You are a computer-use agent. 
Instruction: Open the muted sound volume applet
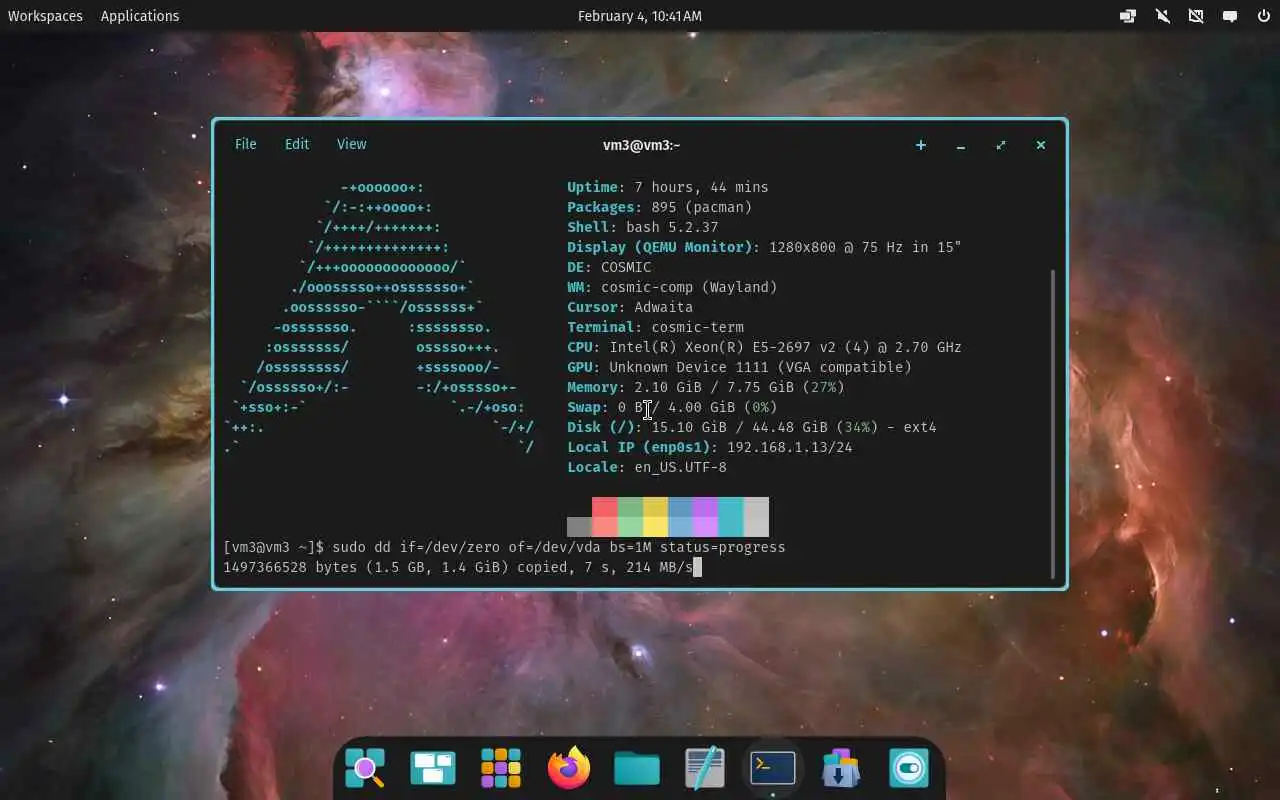click(x=1162, y=16)
